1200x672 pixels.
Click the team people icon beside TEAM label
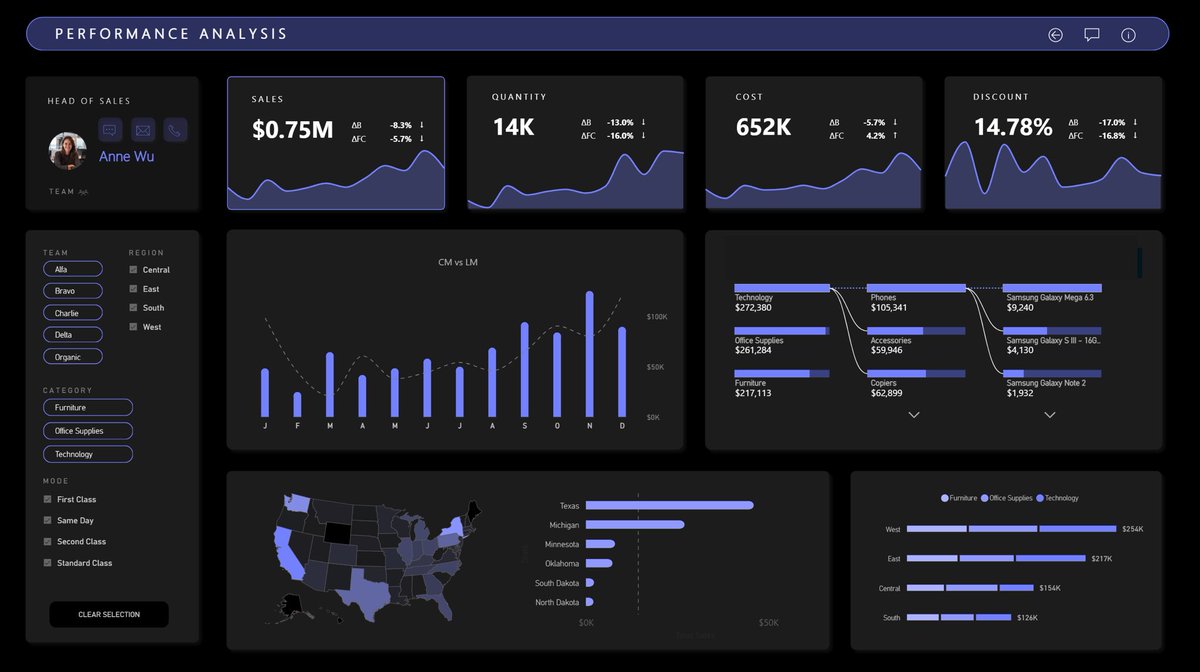coord(83,190)
